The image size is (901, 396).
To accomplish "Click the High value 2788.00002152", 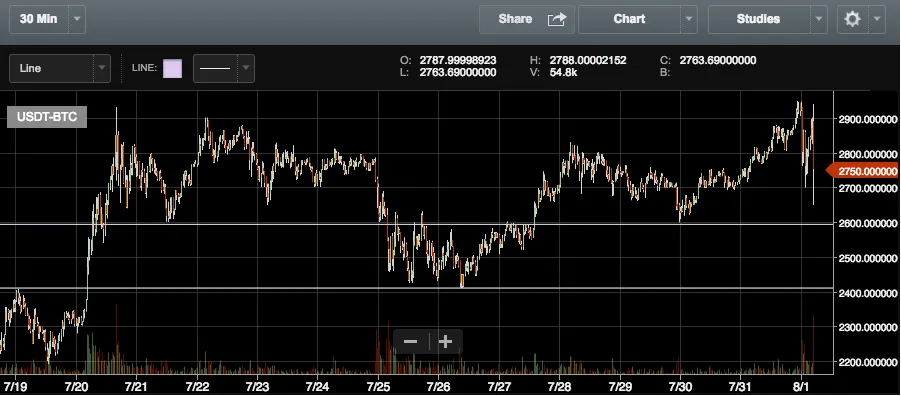I will (588, 60).
